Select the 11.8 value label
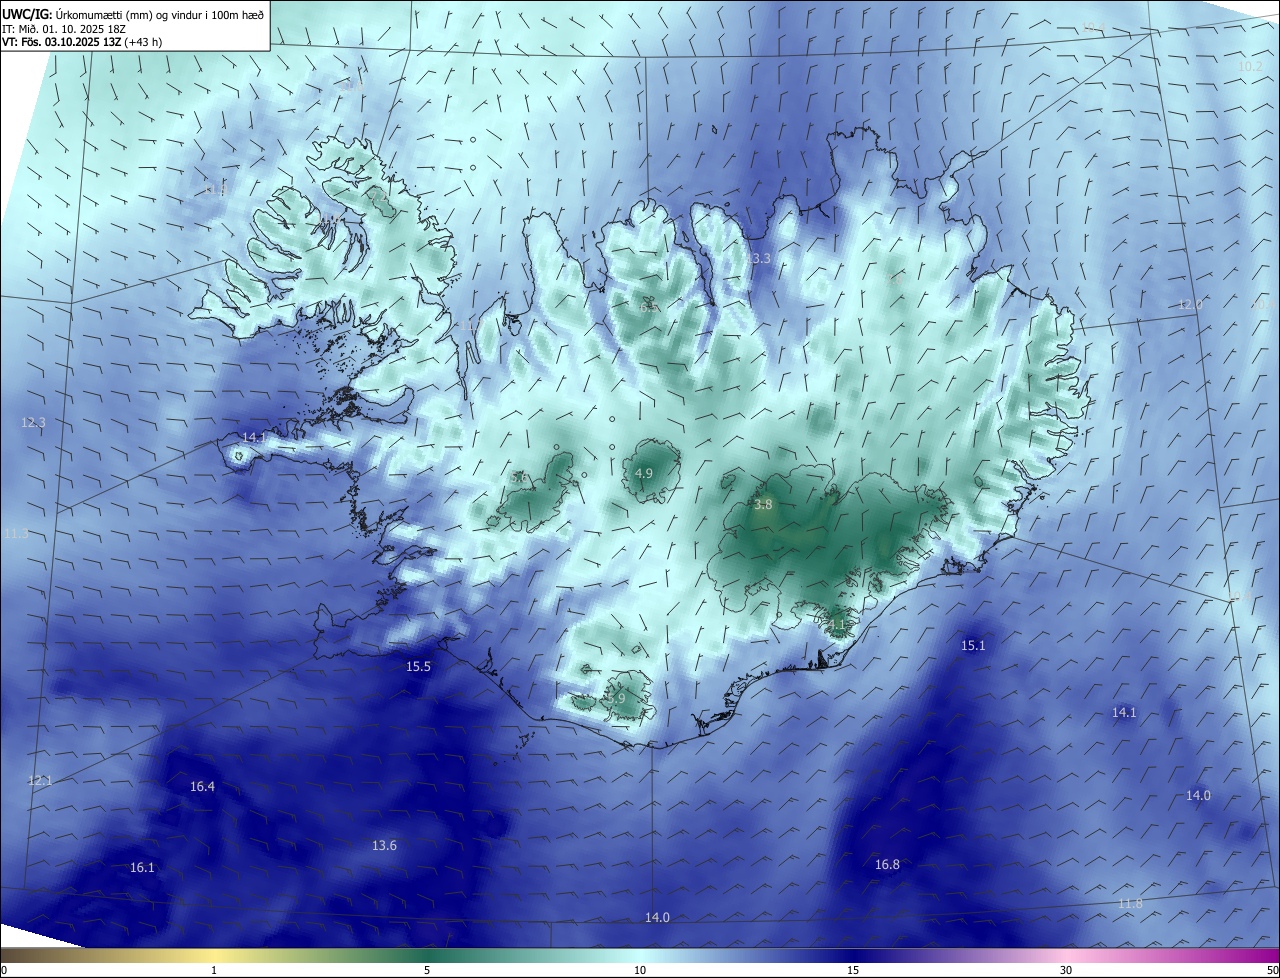 click(1130, 904)
